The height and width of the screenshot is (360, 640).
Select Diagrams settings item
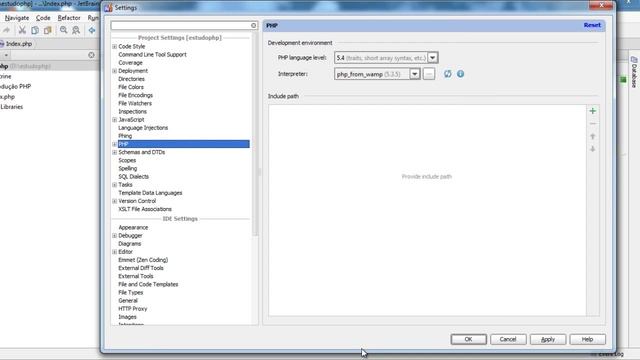(129, 244)
